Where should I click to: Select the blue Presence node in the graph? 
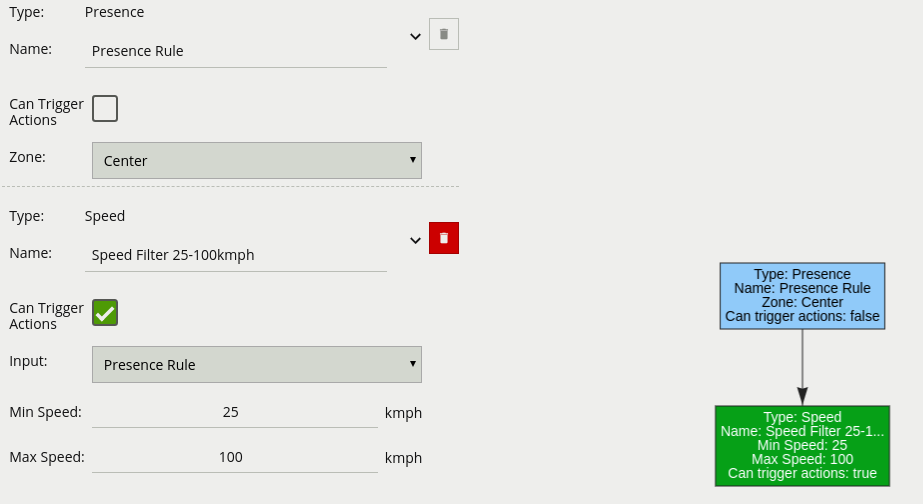click(802, 296)
